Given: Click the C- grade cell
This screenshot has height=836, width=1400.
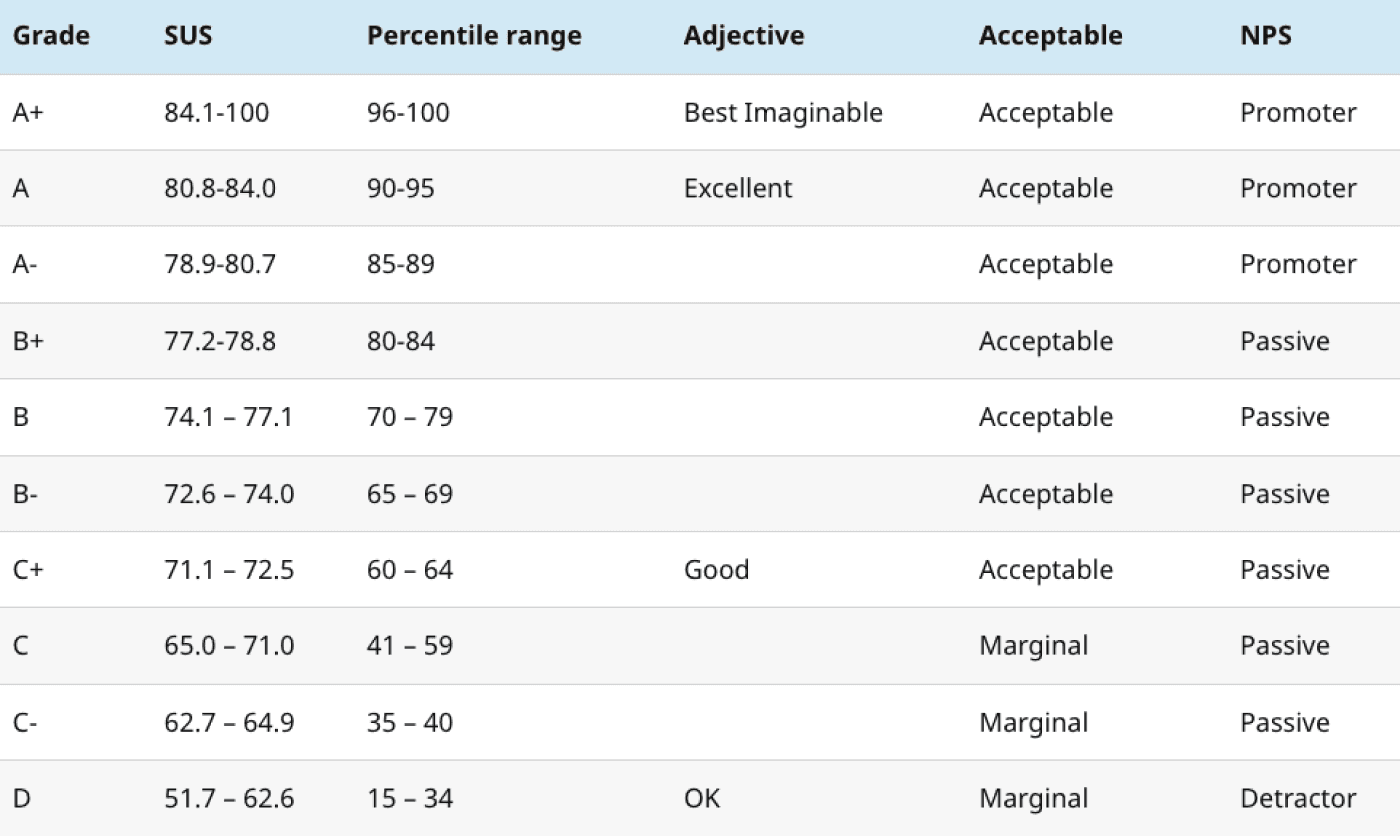Looking at the screenshot, I should (x=26, y=723).
